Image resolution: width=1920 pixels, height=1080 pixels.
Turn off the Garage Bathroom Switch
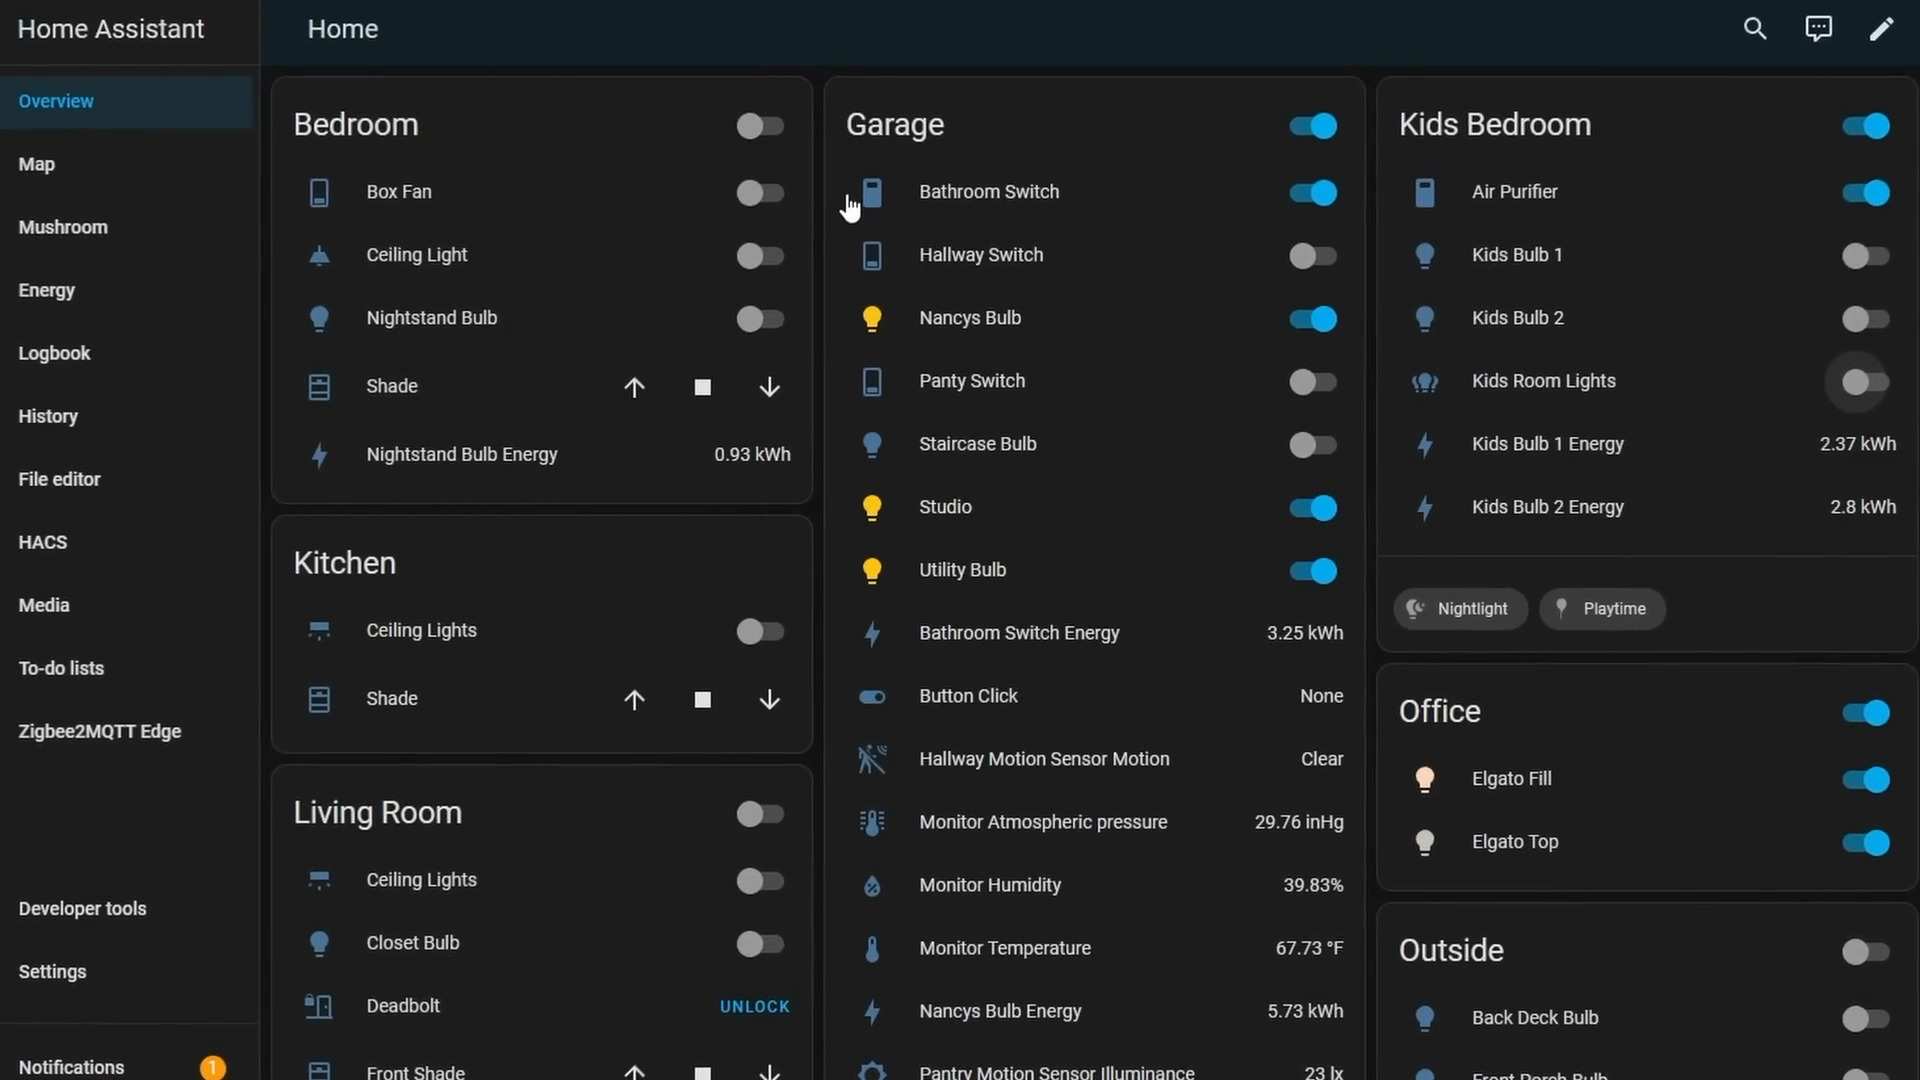point(1312,192)
